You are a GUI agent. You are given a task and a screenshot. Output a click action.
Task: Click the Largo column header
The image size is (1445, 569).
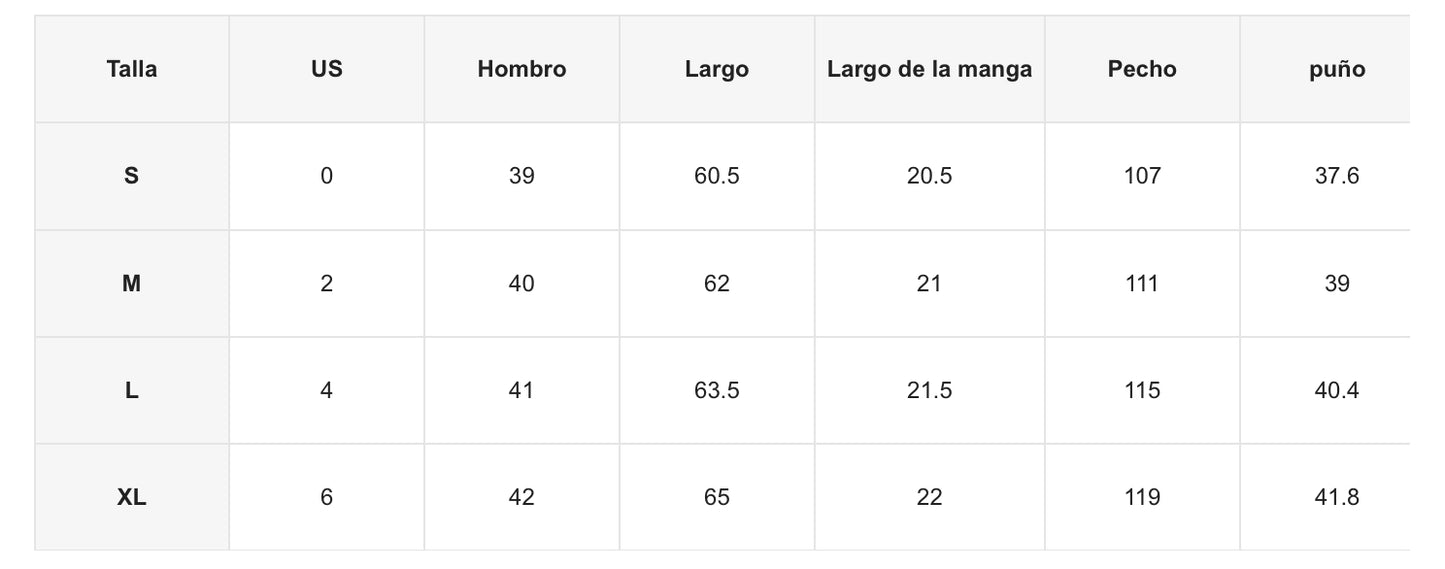pyautogui.click(x=716, y=69)
